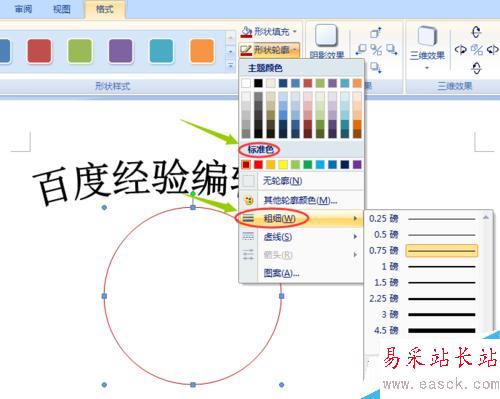Image resolution: width=500 pixels, height=399 pixels.
Task: Click the green rotation handle above circle
Action: [193, 194]
